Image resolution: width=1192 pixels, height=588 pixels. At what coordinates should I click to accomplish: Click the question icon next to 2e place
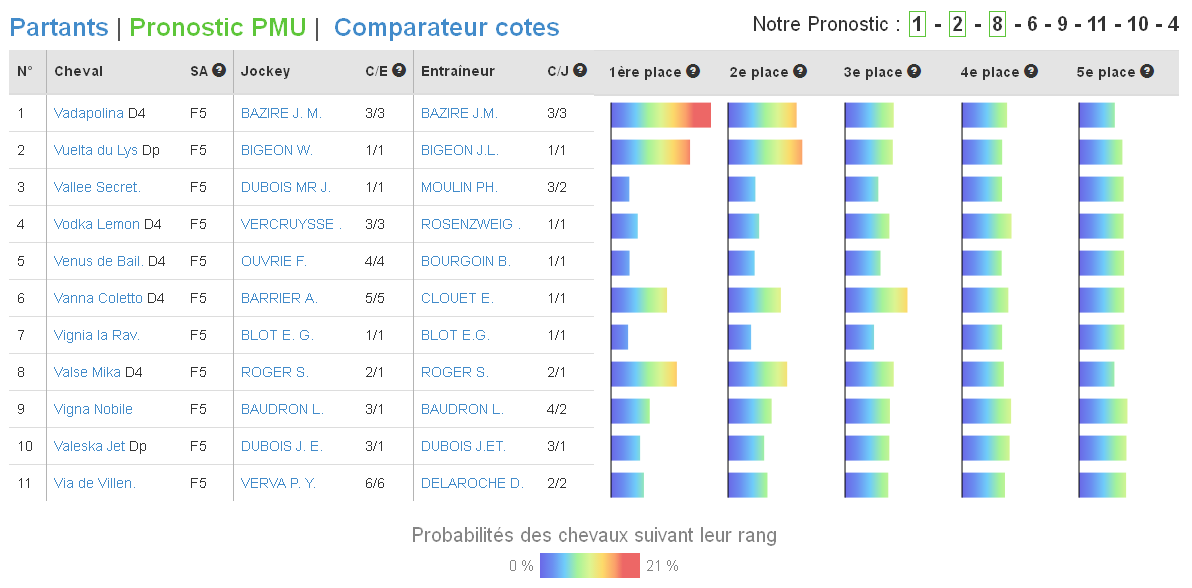[800, 71]
